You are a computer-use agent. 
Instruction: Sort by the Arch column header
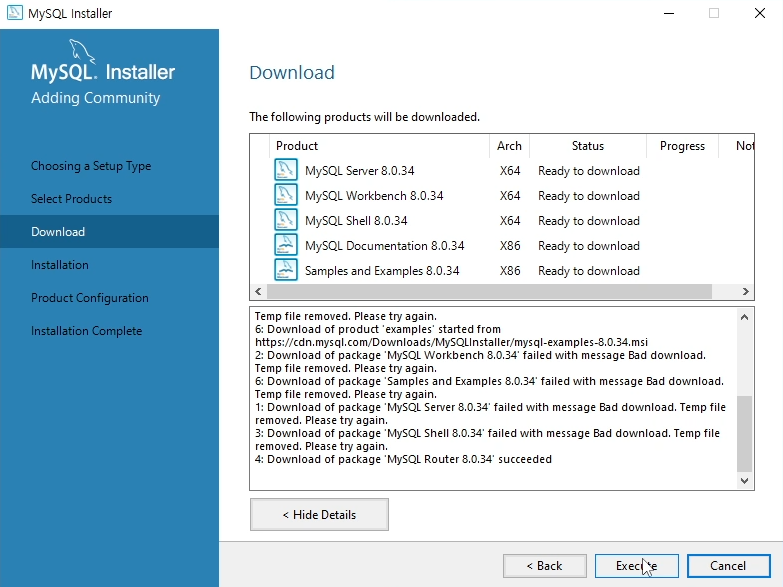(x=509, y=146)
